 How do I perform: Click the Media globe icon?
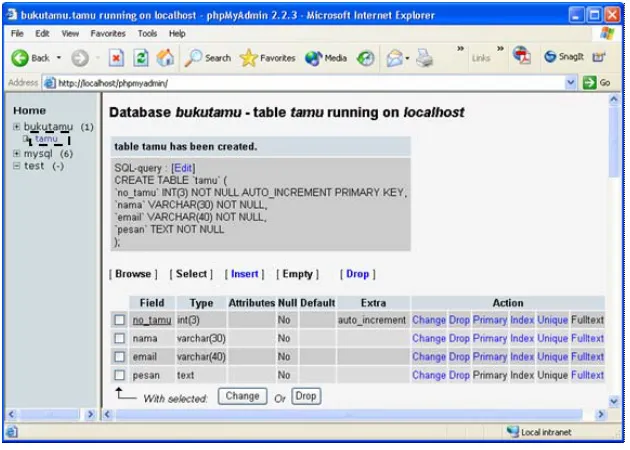click(x=313, y=58)
